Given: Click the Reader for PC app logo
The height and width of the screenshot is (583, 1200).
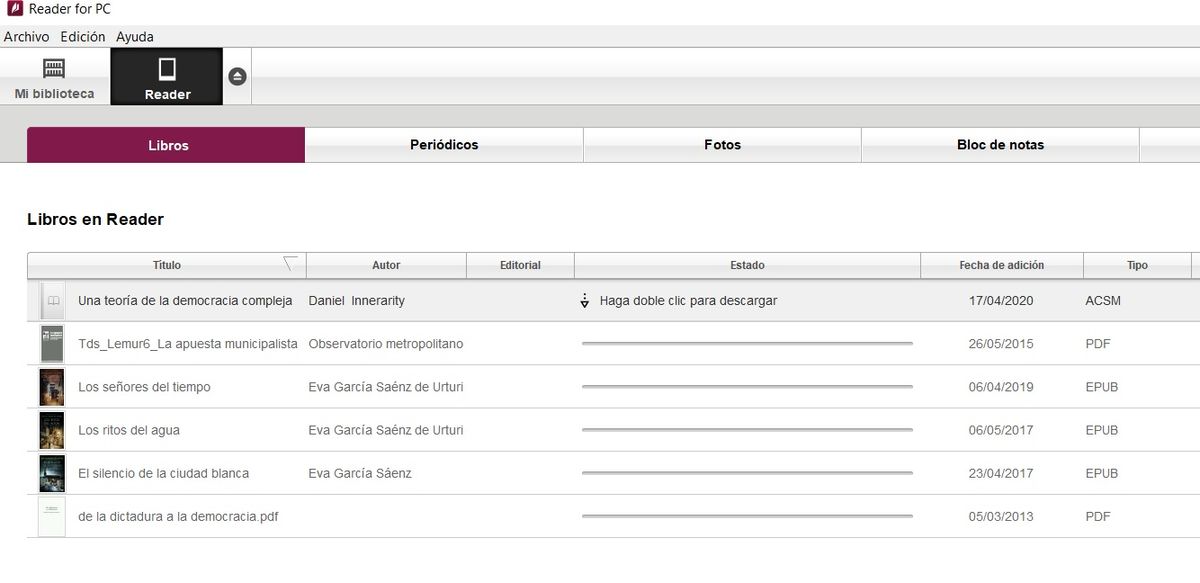Looking at the screenshot, I should click(14, 10).
